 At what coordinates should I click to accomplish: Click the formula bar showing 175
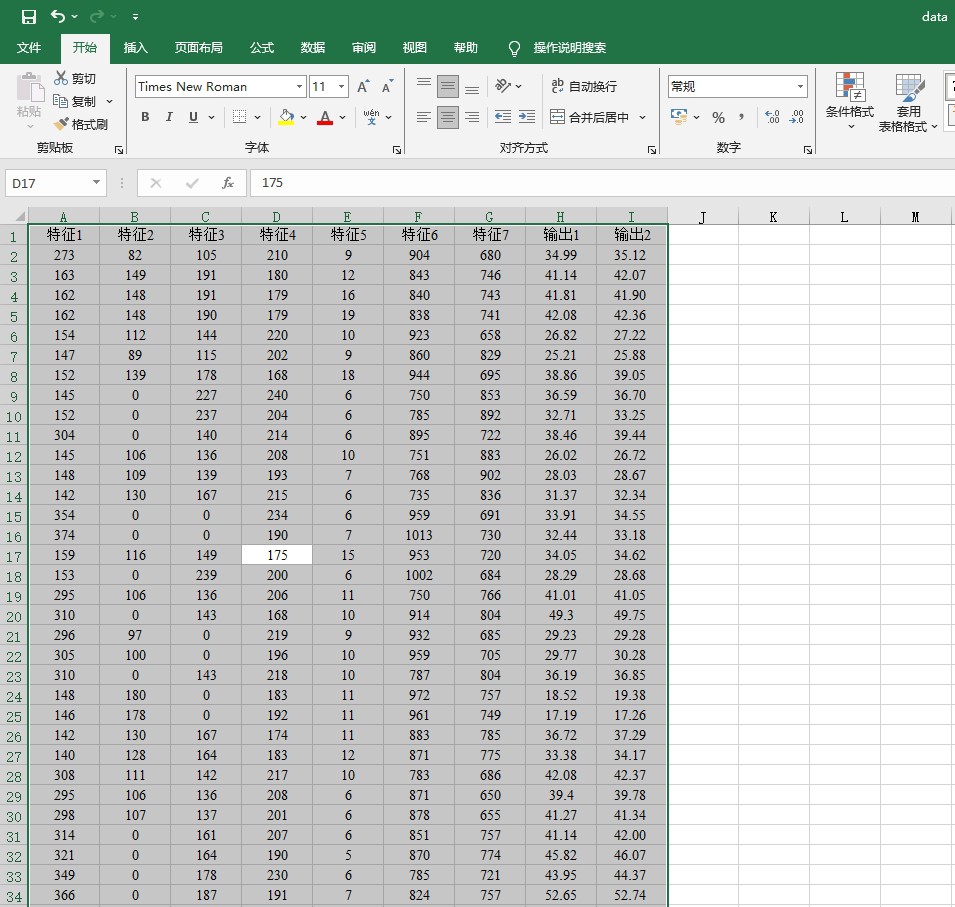602,183
